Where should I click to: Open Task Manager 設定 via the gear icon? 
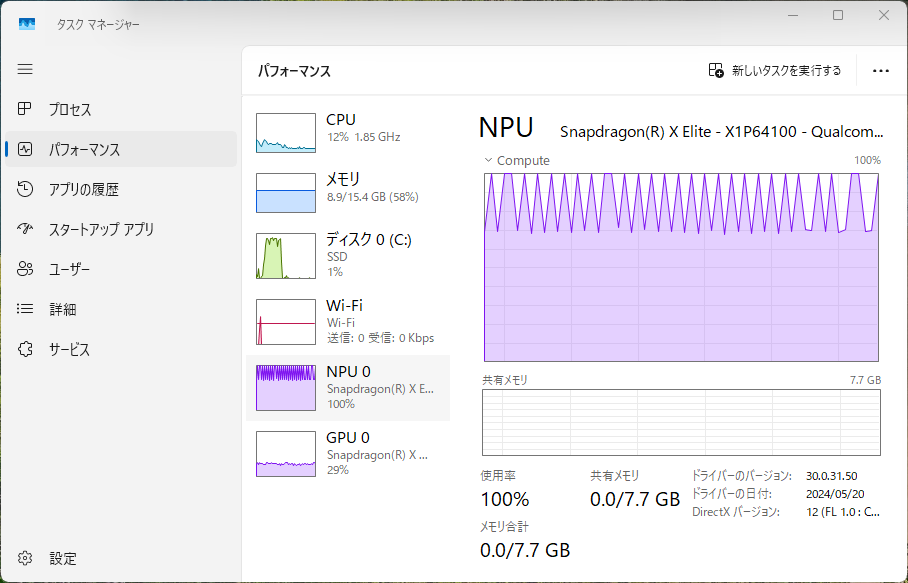point(25,558)
